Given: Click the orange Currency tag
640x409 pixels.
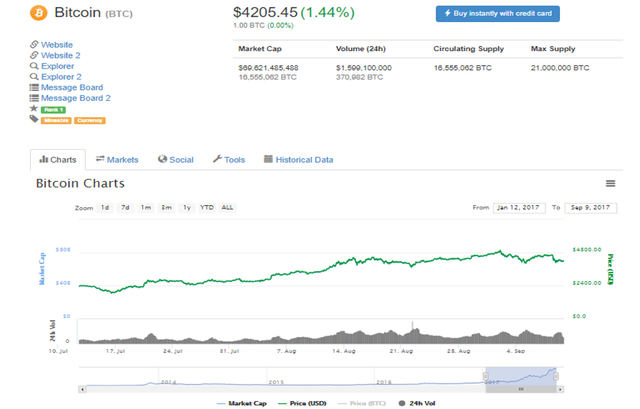Looking at the screenshot, I should coord(90,120).
